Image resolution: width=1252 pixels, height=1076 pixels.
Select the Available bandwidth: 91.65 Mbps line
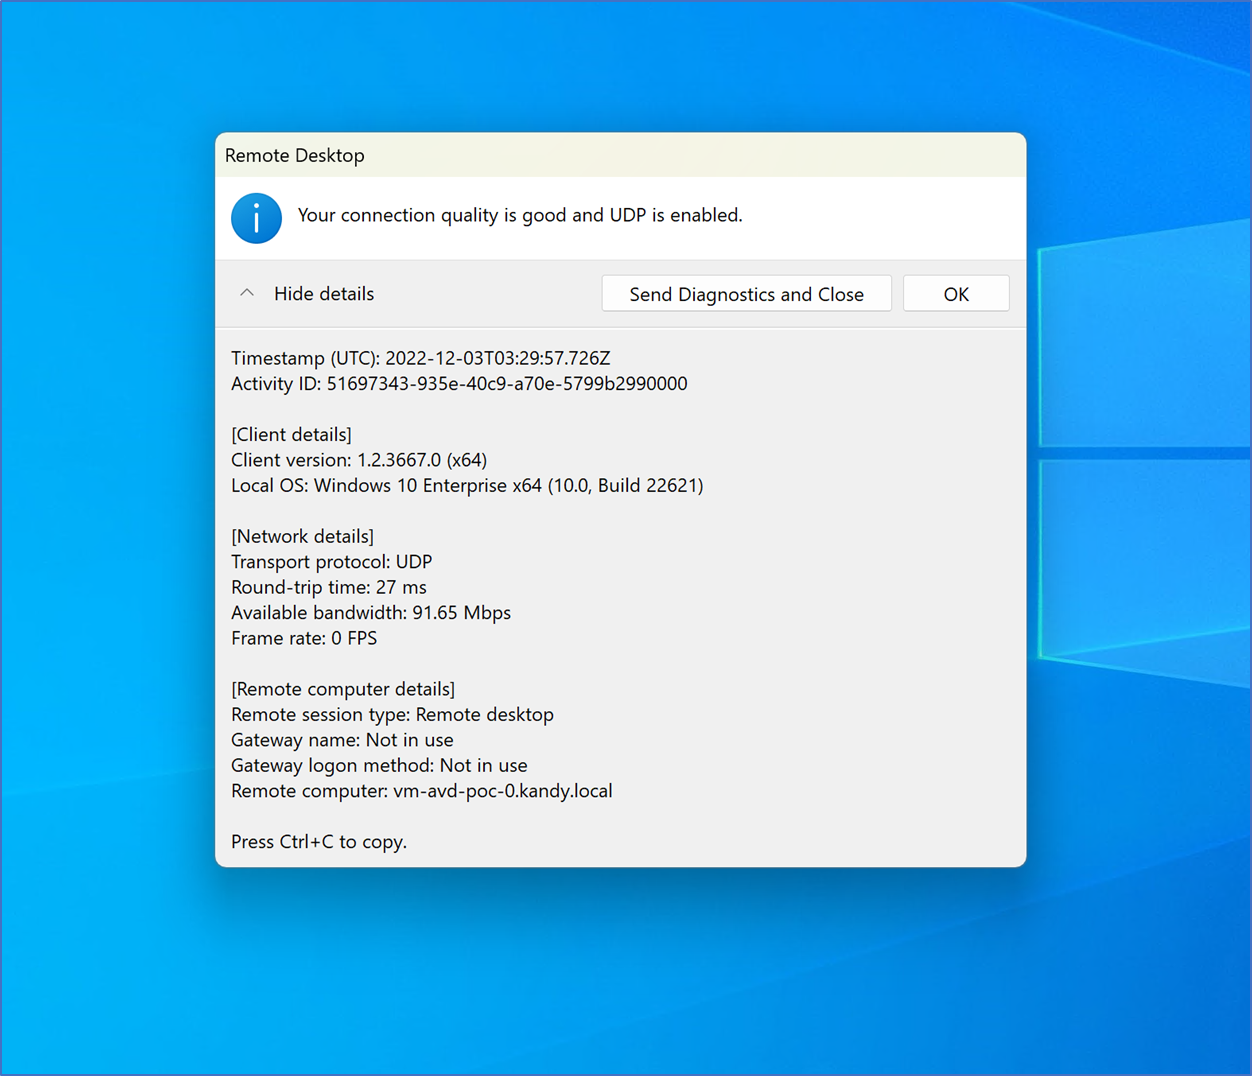click(x=371, y=613)
